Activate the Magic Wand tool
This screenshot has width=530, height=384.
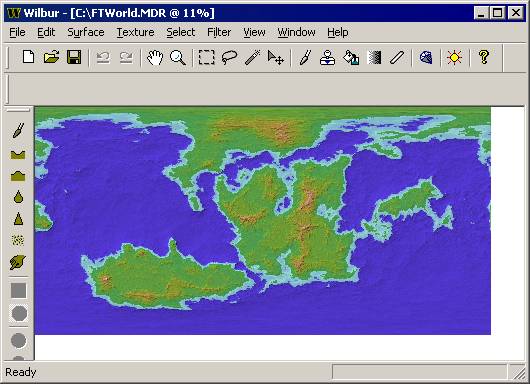252,57
